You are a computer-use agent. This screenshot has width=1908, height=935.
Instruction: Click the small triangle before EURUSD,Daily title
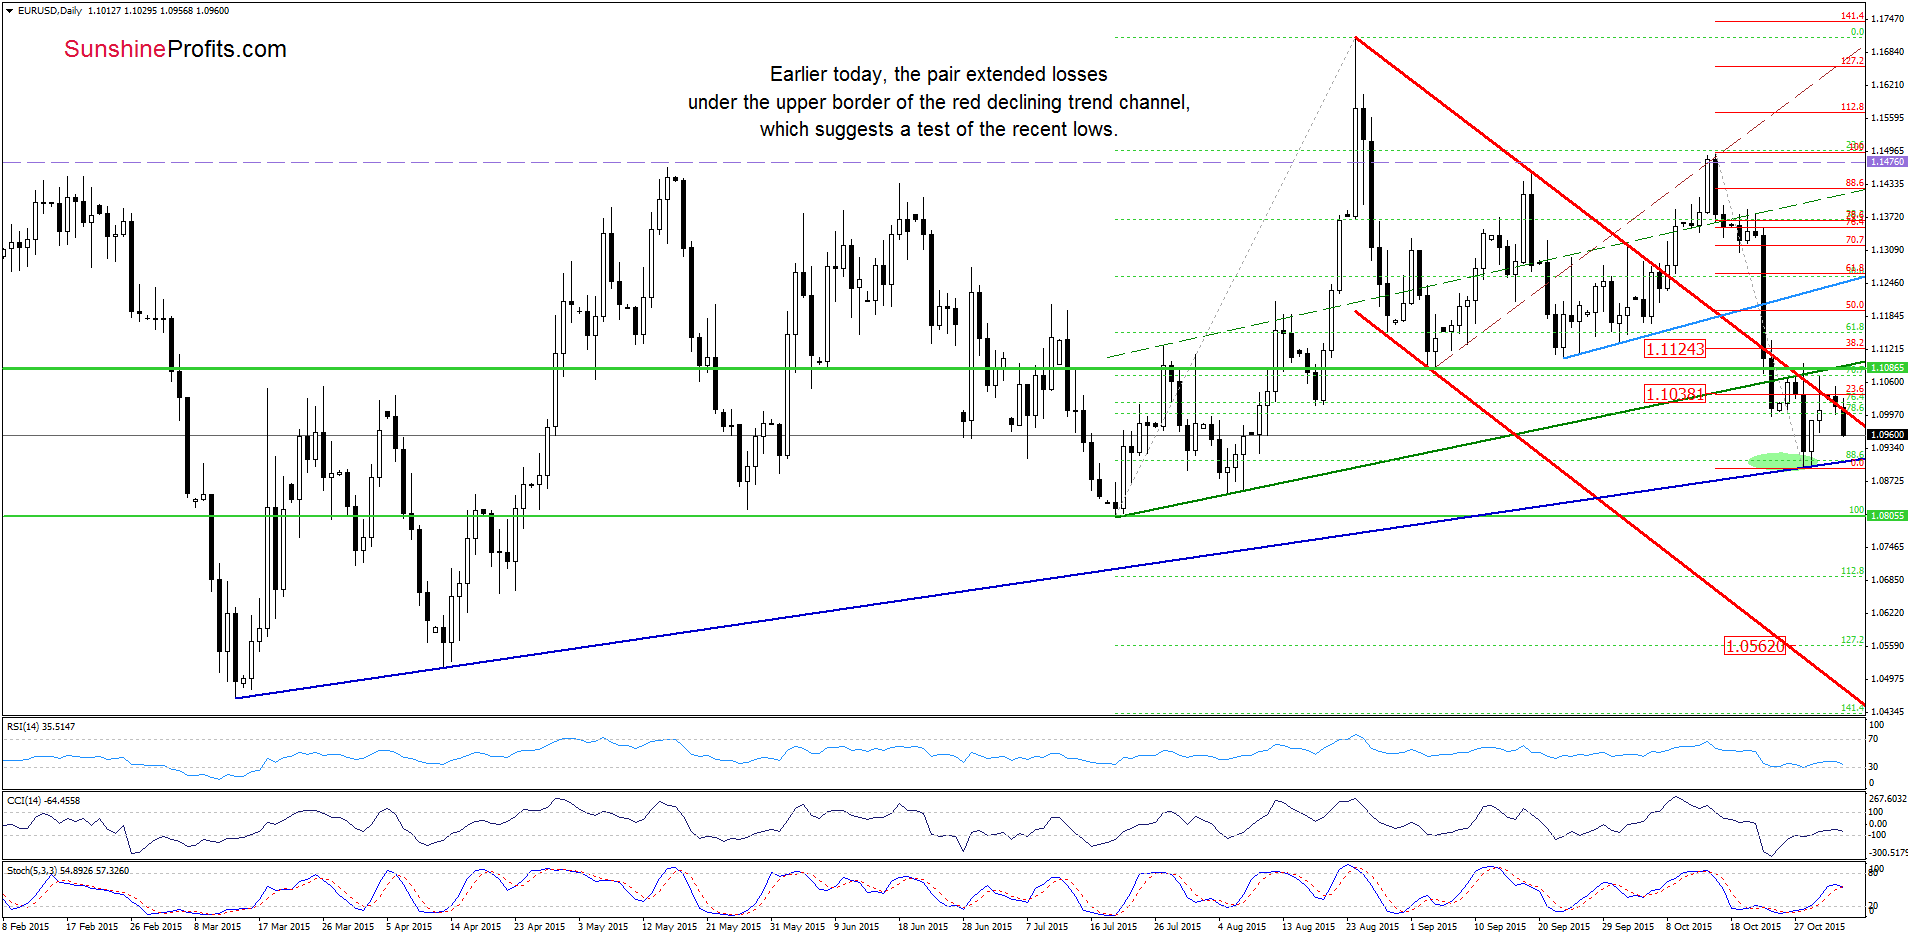point(9,11)
